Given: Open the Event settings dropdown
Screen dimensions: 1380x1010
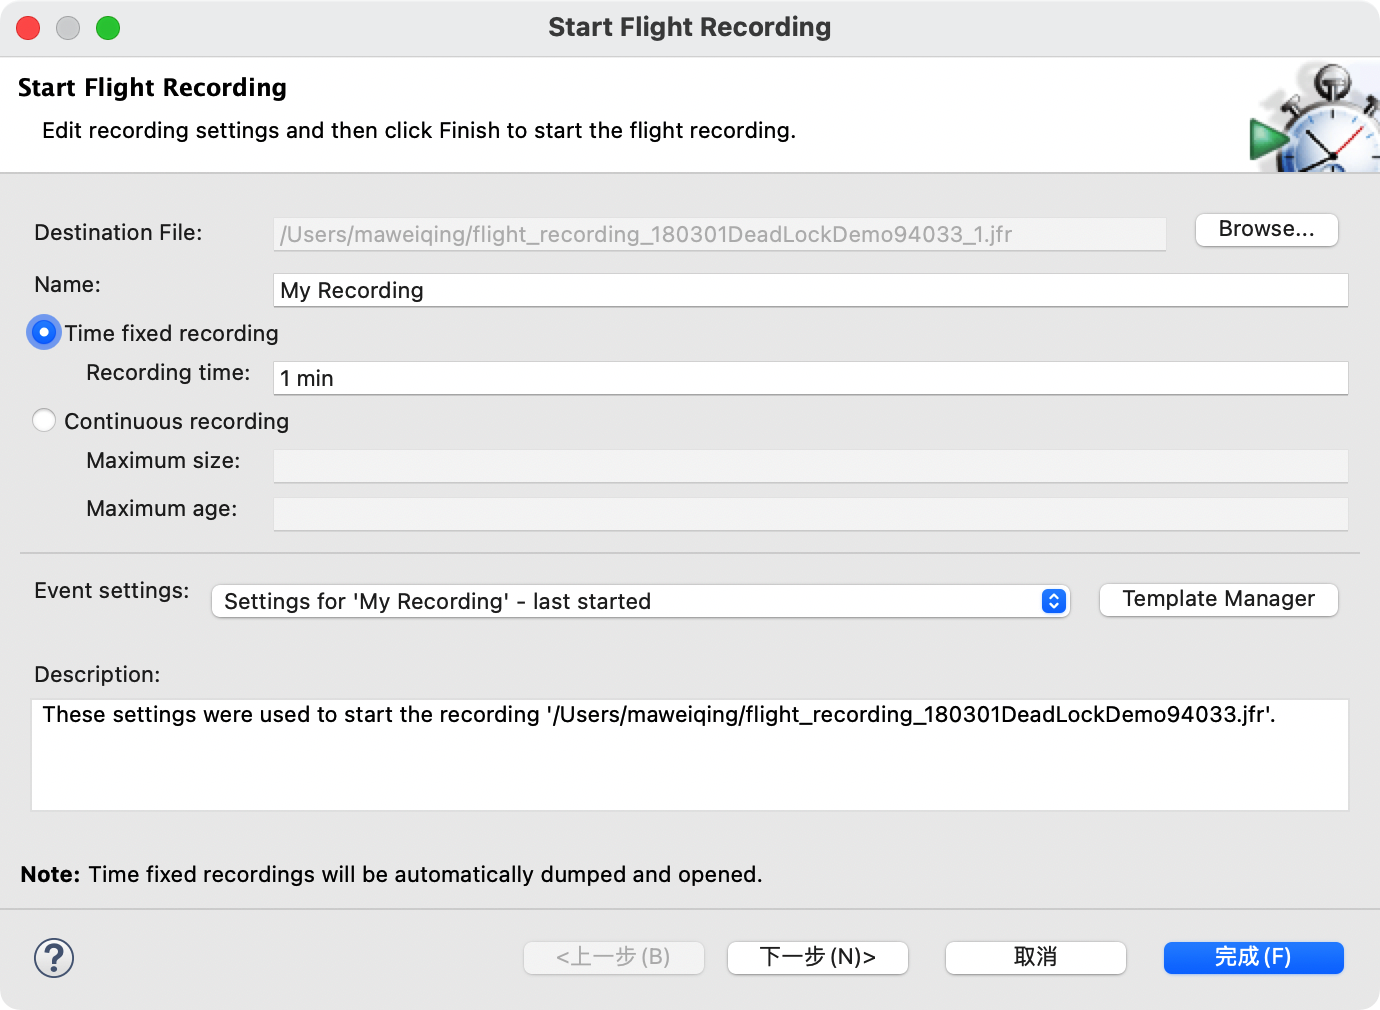Looking at the screenshot, I should click(640, 601).
